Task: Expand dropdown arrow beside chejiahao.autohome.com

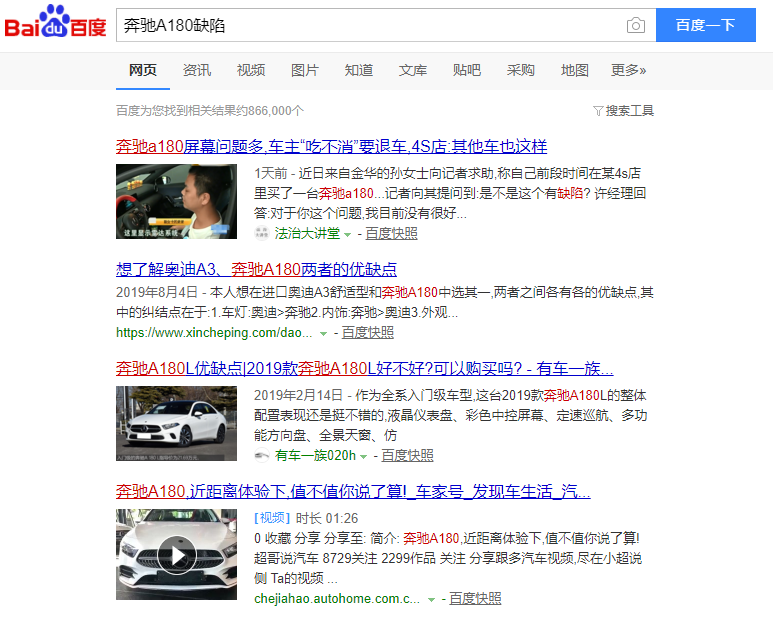Action: tap(432, 600)
